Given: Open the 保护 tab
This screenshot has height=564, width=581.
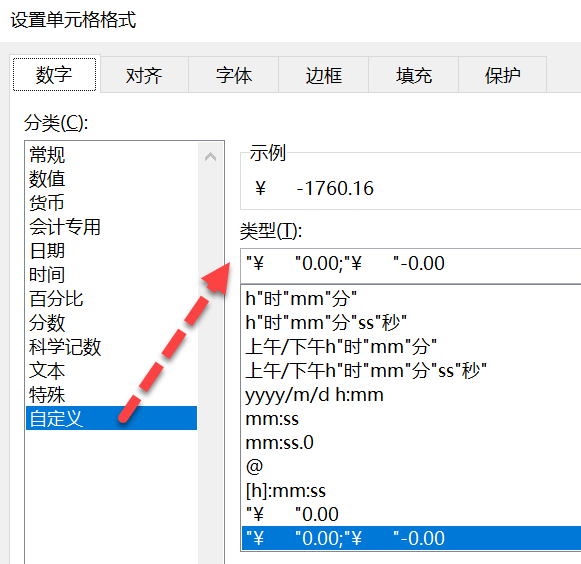Looking at the screenshot, I should tap(502, 75).
